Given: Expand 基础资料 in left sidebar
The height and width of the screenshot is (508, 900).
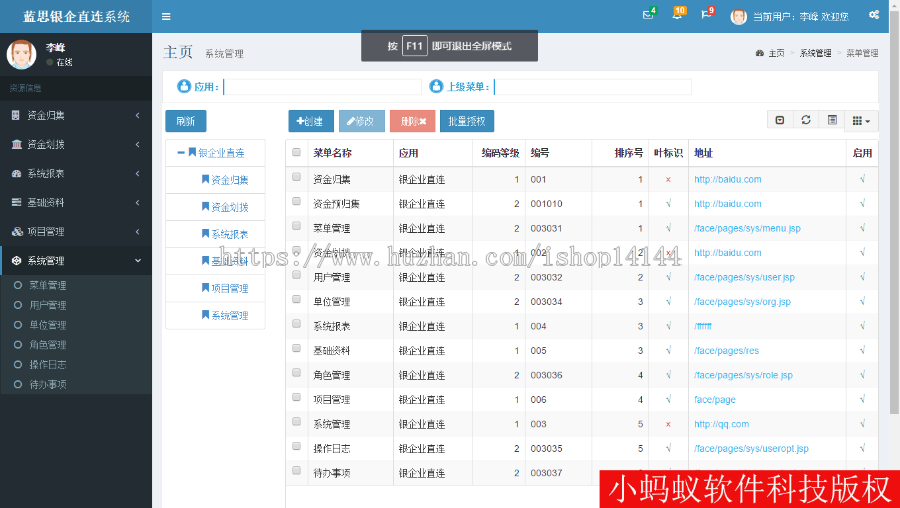Looking at the screenshot, I should [x=76, y=203].
